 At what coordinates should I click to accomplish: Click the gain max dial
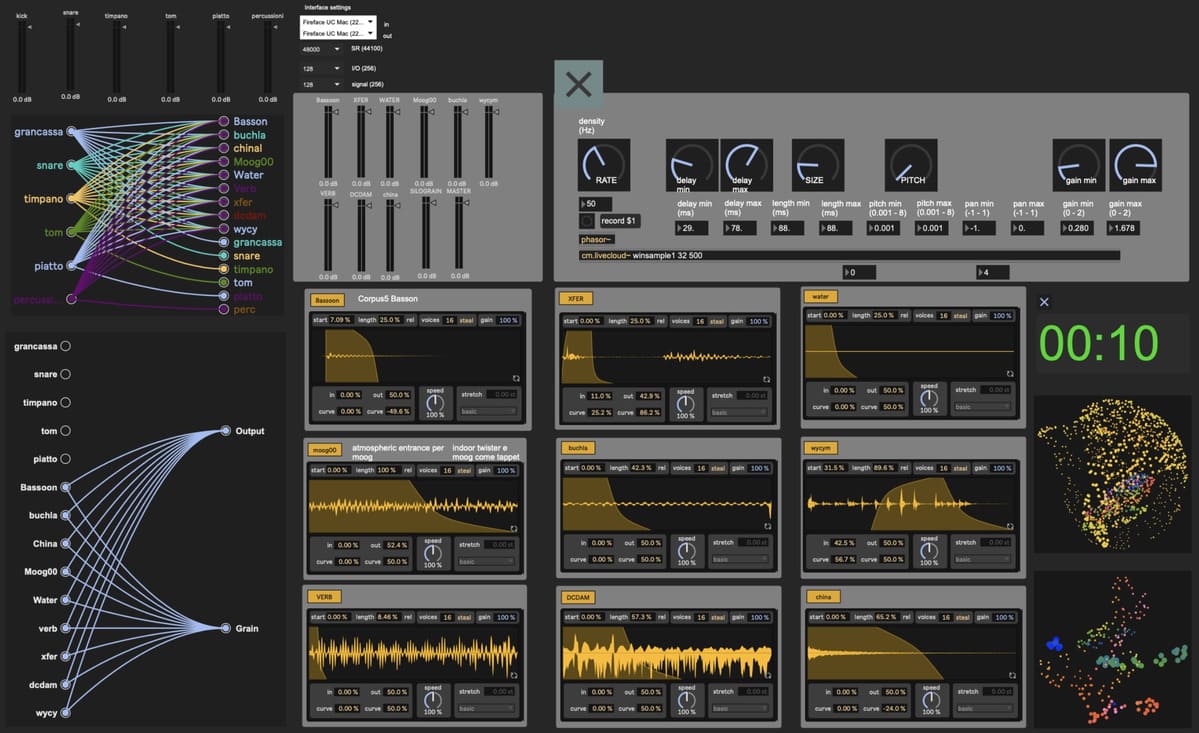pyautogui.click(x=1136, y=164)
